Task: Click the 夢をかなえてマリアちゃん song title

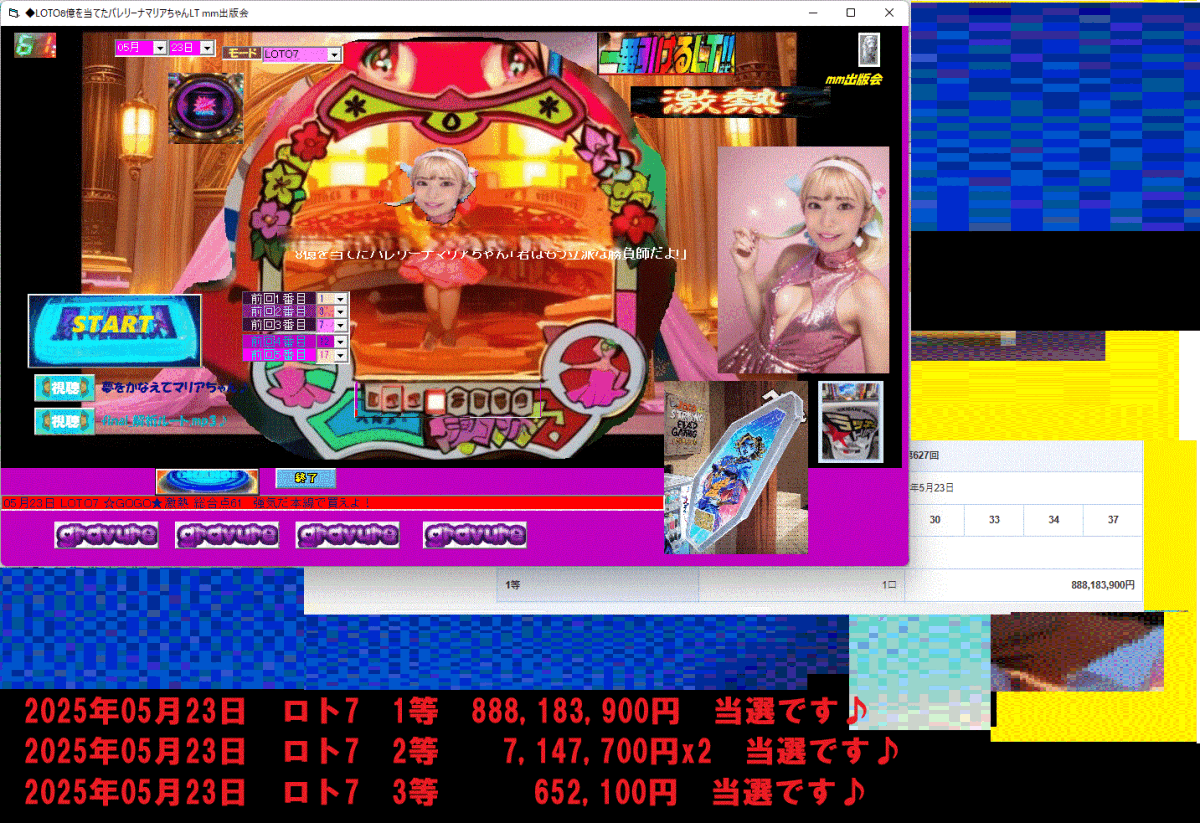Action: click(x=173, y=387)
